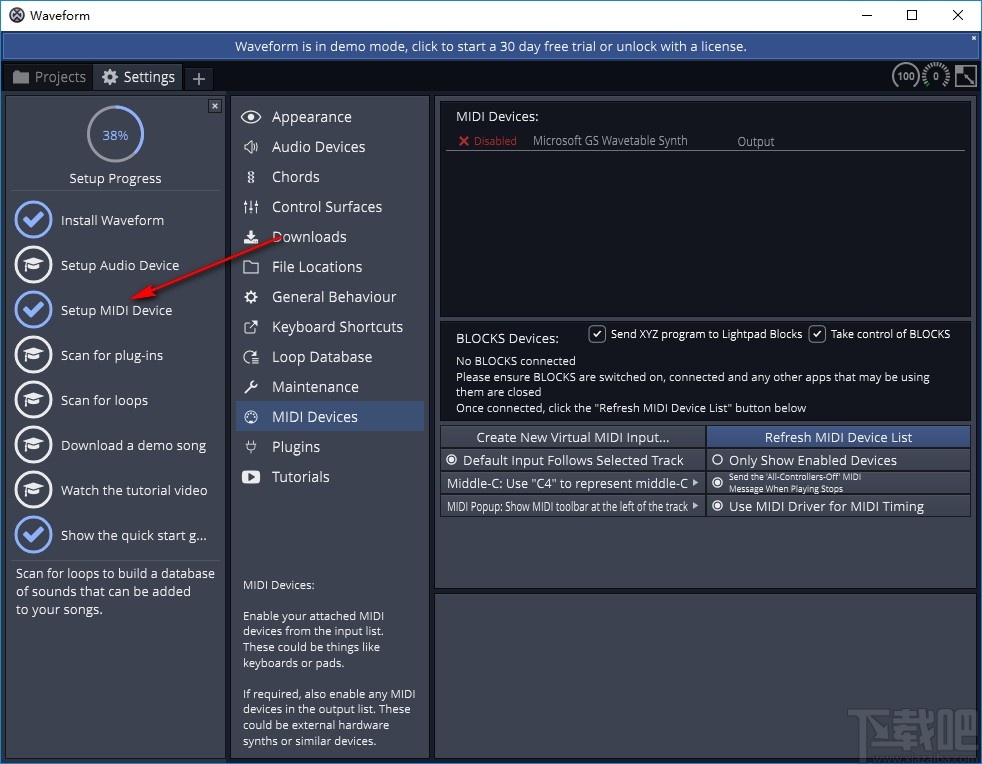Click the fullscreen arrow icon at top right
Image resolution: width=982 pixels, height=764 pixels.
[965, 76]
